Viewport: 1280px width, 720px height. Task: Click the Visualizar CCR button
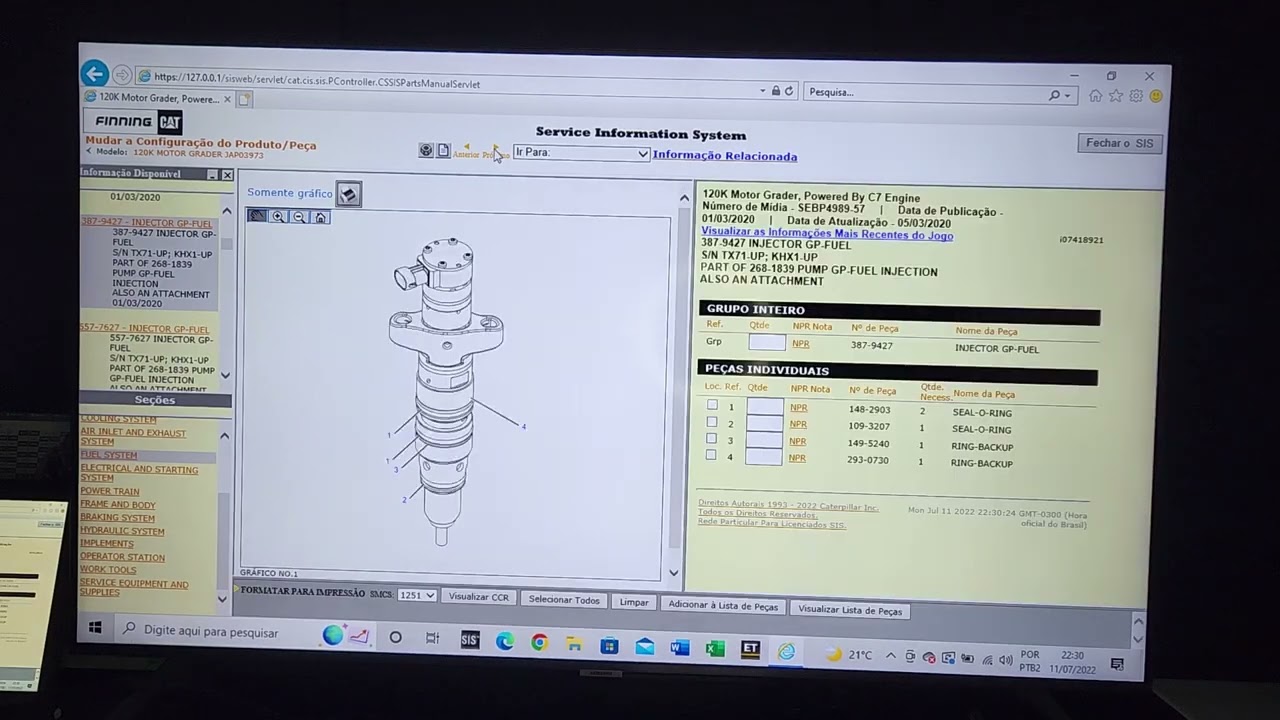478,597
